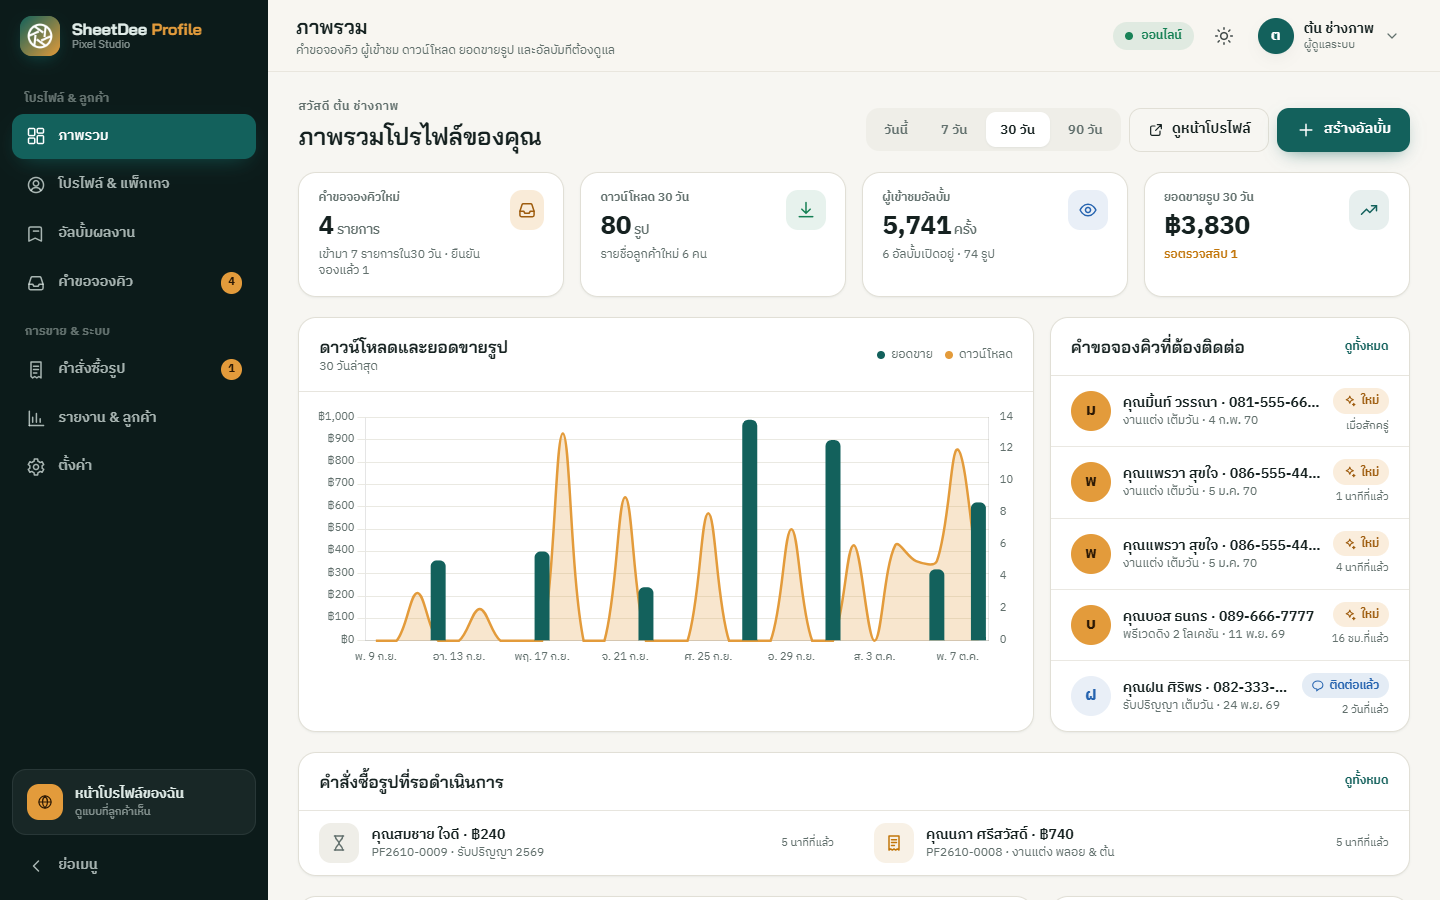Click ดูทั้งหมด in คำขอจองคิว panel
Viewport: 1440px width, 900px height.
[1366, 346]
